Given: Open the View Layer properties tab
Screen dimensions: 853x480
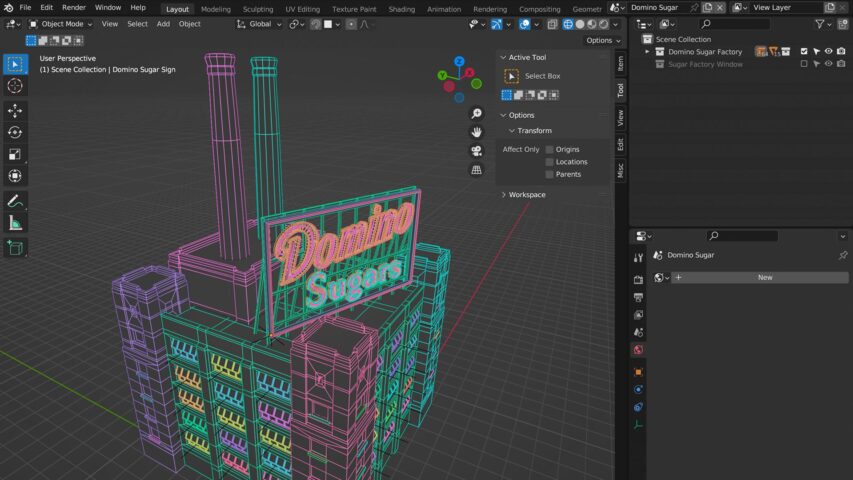Looking at the screenshot, I should tap(638, 315).
